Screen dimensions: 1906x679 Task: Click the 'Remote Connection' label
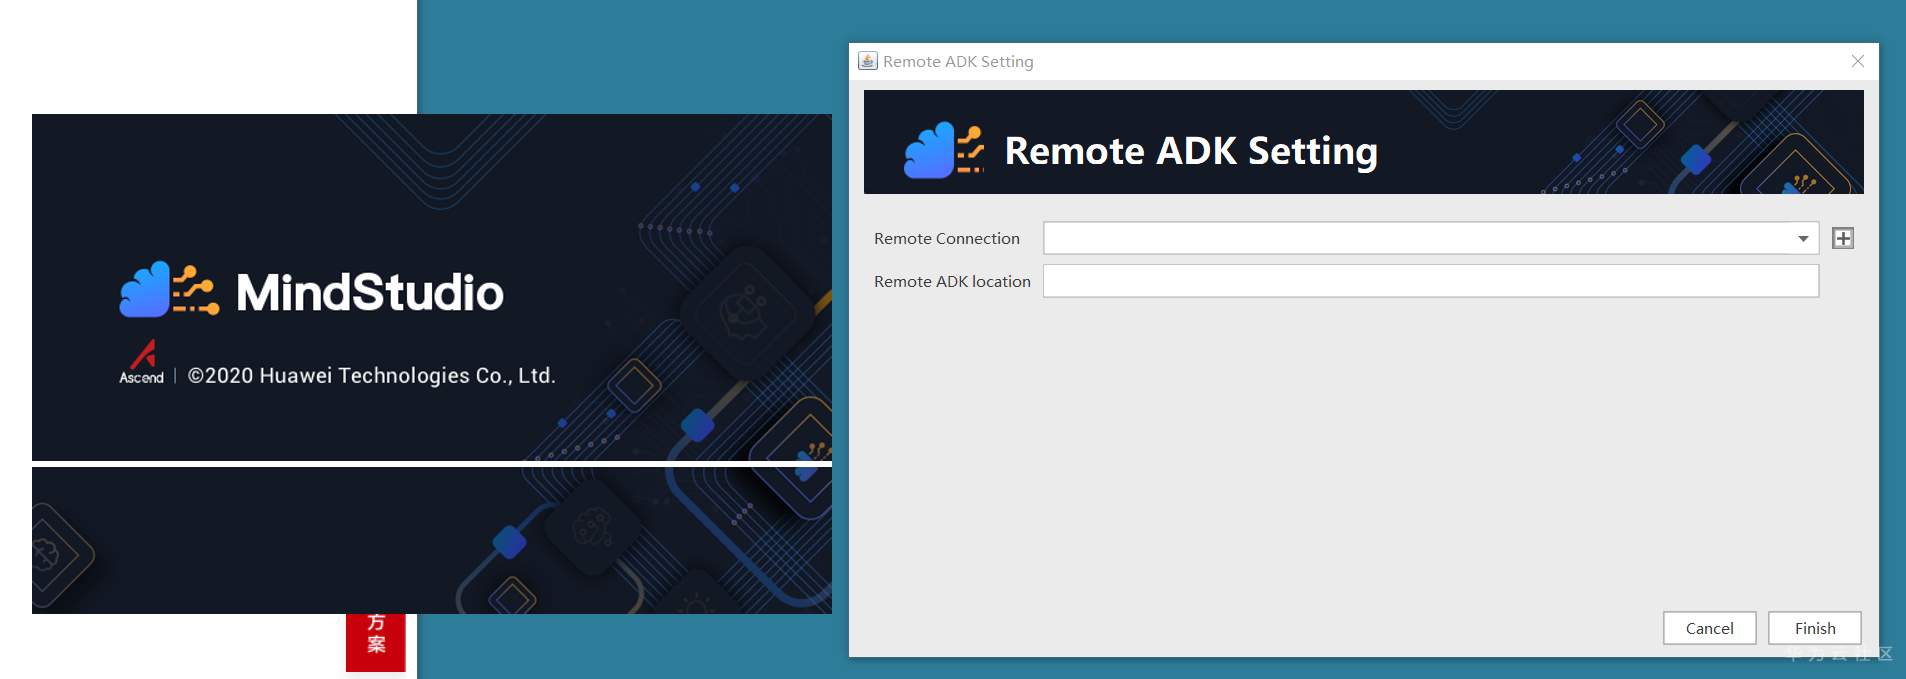946,238
